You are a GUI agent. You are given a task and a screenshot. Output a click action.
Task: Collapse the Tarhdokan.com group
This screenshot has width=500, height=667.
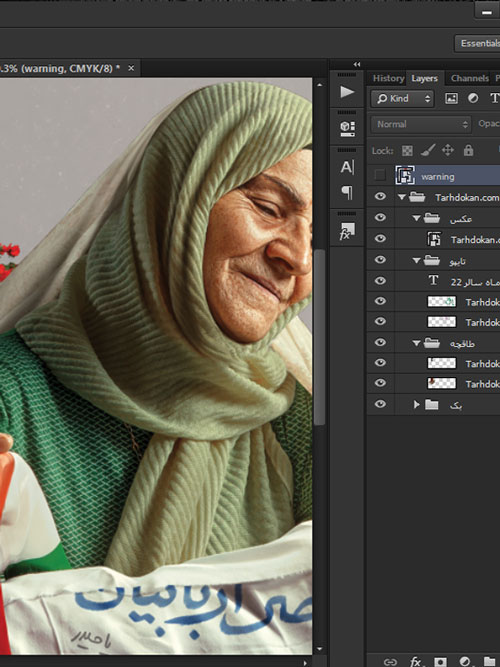[x=402, y=197]
